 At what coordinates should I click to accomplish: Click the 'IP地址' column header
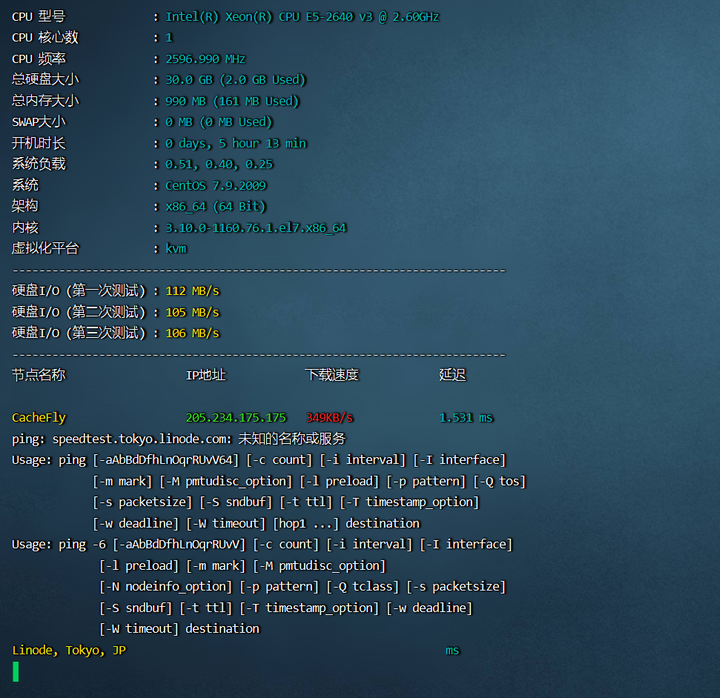[x=206, y=375]
